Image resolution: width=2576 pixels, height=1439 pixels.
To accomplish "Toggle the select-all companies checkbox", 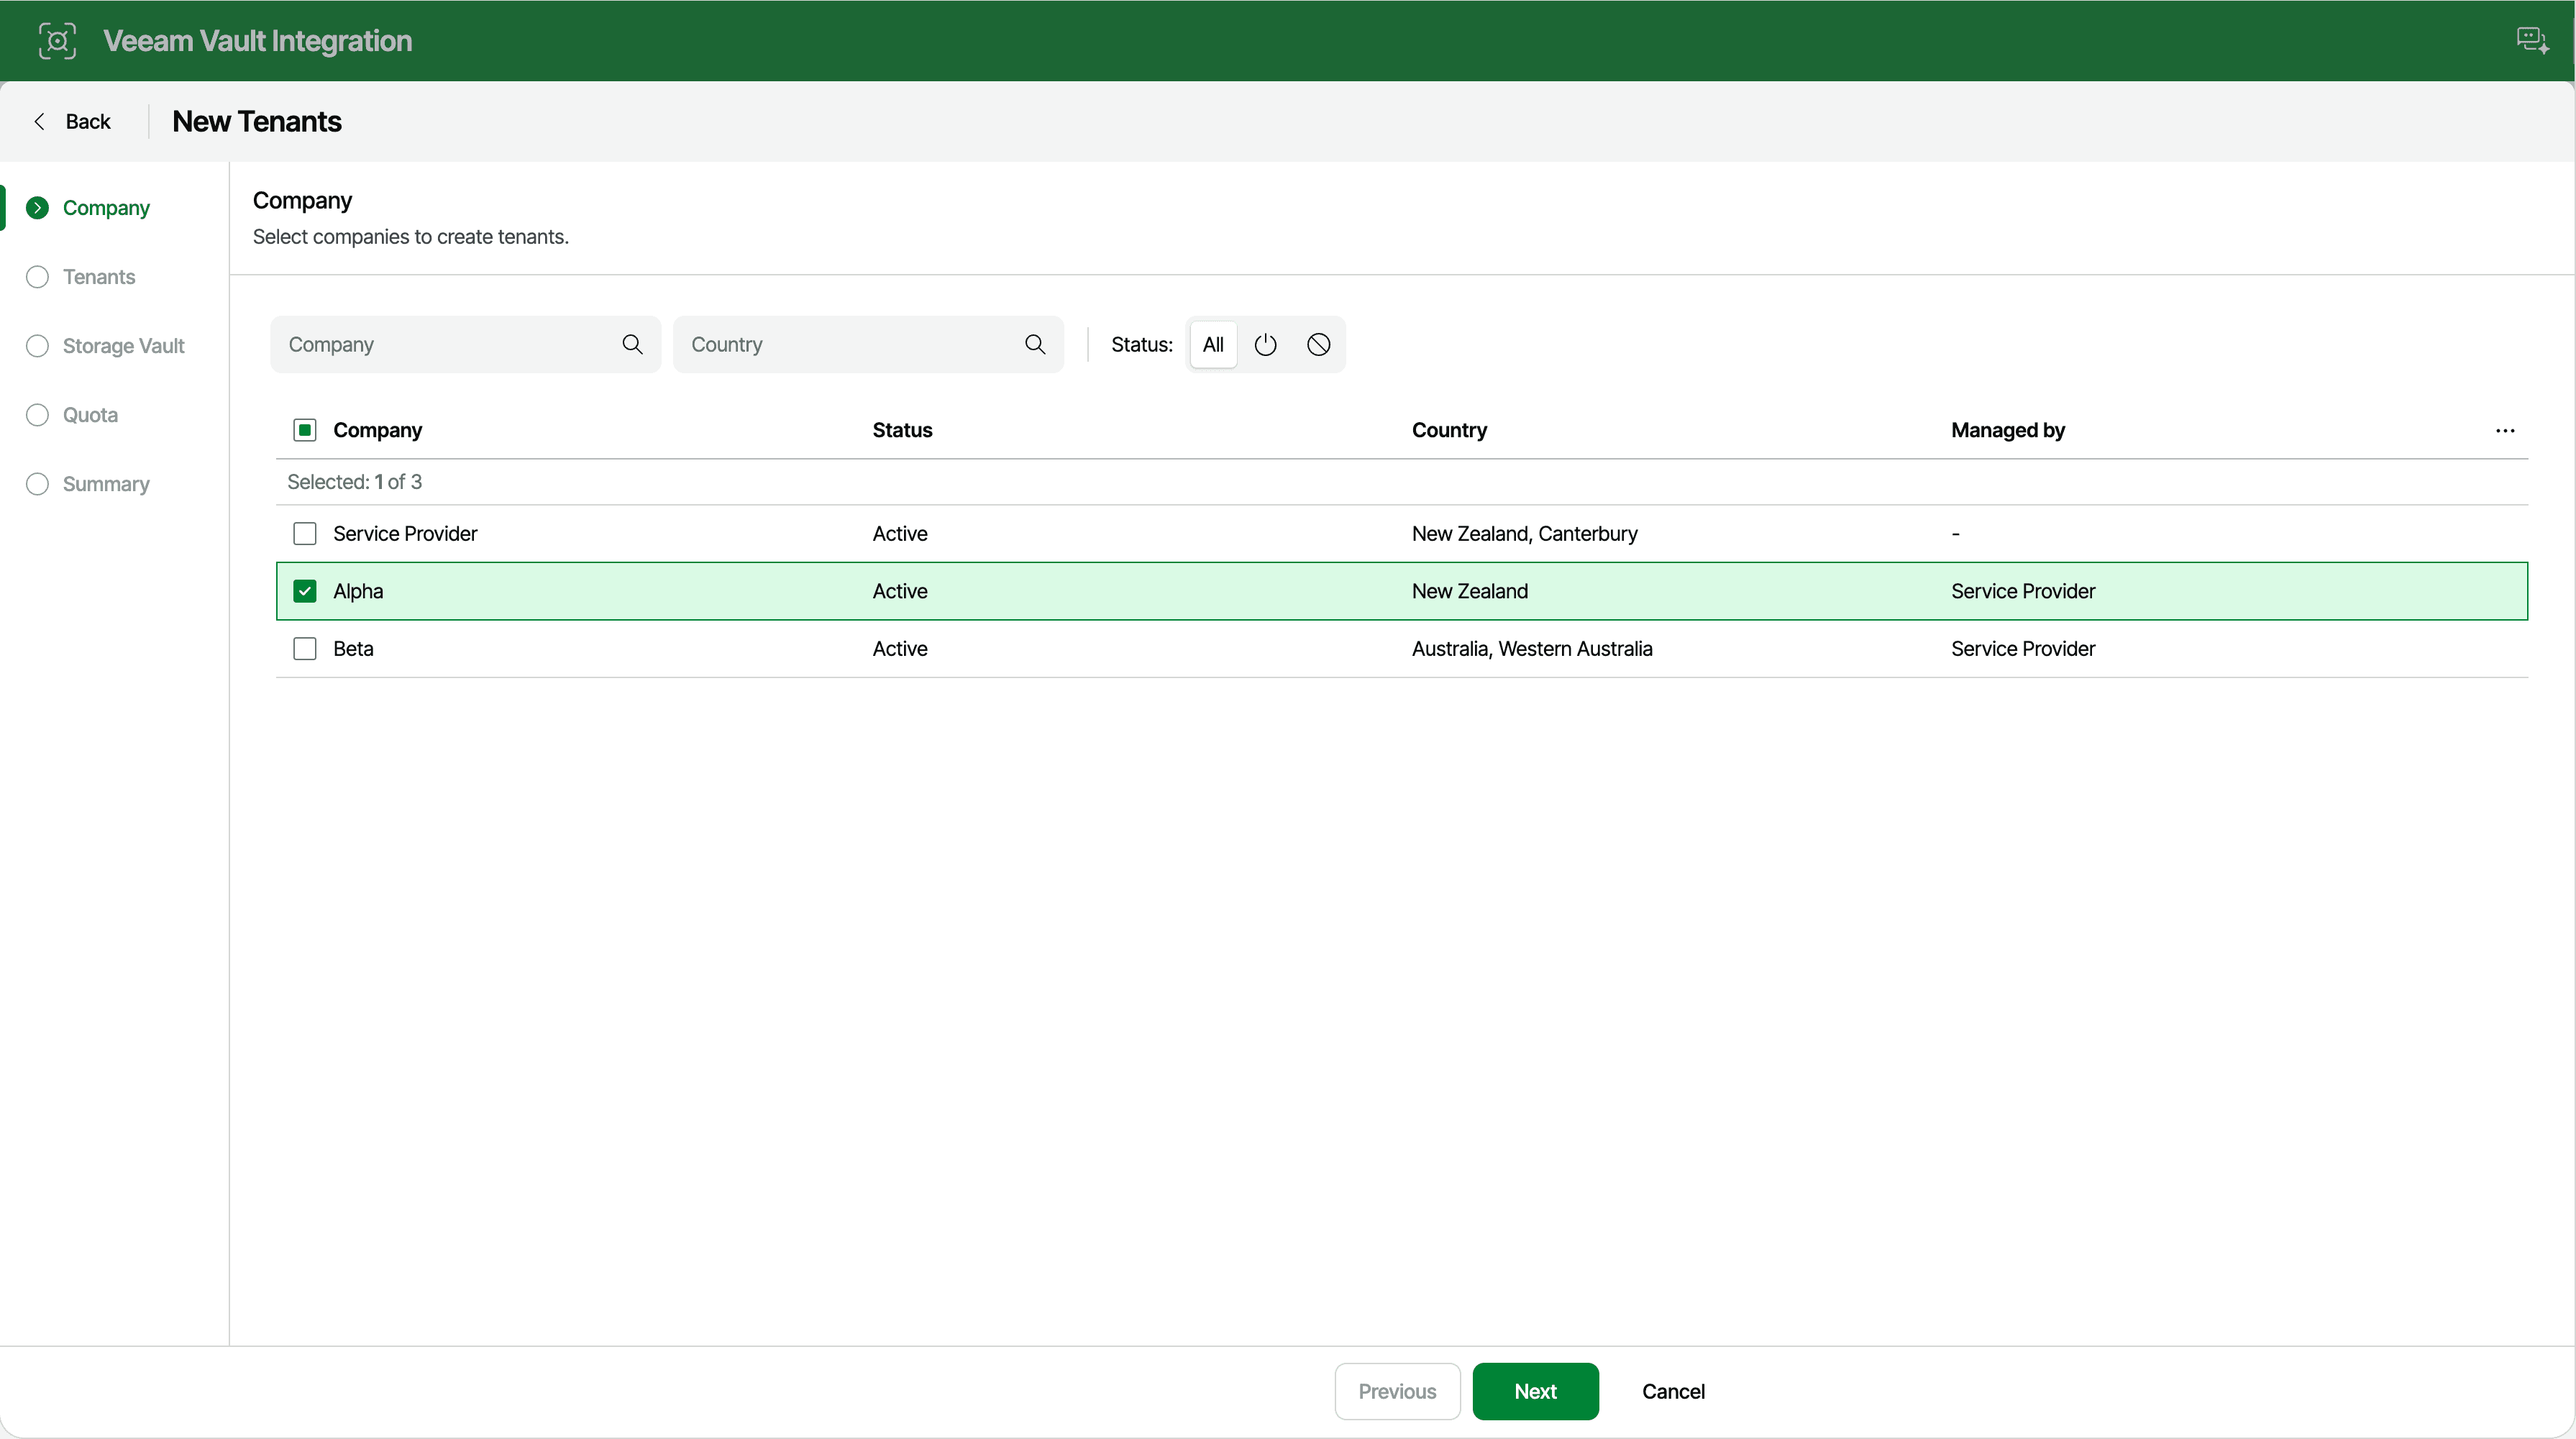I will (x=305, y=430).
